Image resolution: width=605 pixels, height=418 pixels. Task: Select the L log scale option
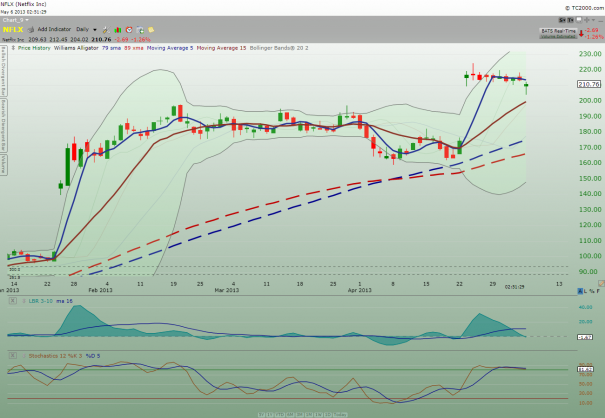click(586, 291)
